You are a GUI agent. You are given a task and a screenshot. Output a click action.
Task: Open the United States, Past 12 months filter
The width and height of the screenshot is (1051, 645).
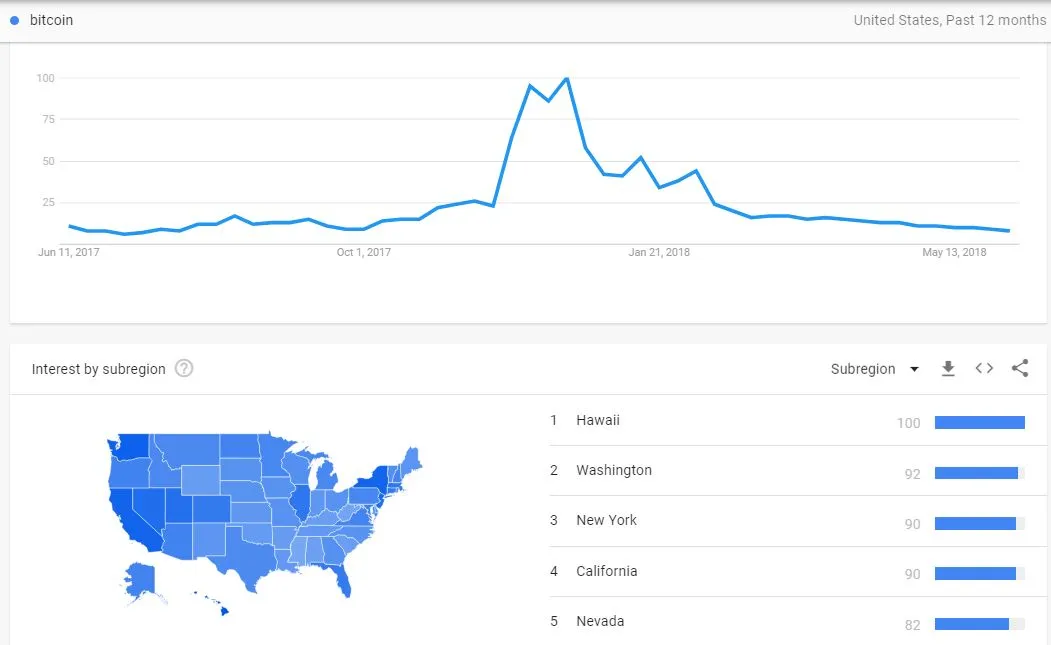tap(949, 21)
